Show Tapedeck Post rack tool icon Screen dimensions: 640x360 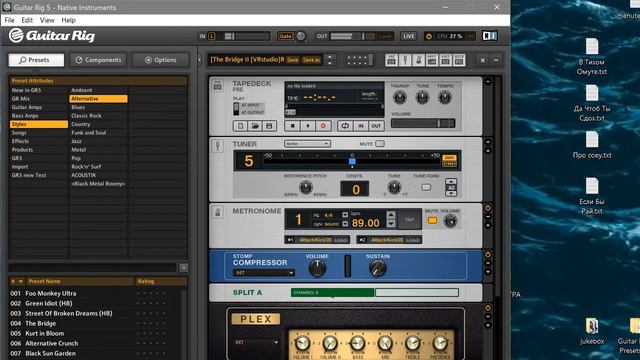click(445, 60)
